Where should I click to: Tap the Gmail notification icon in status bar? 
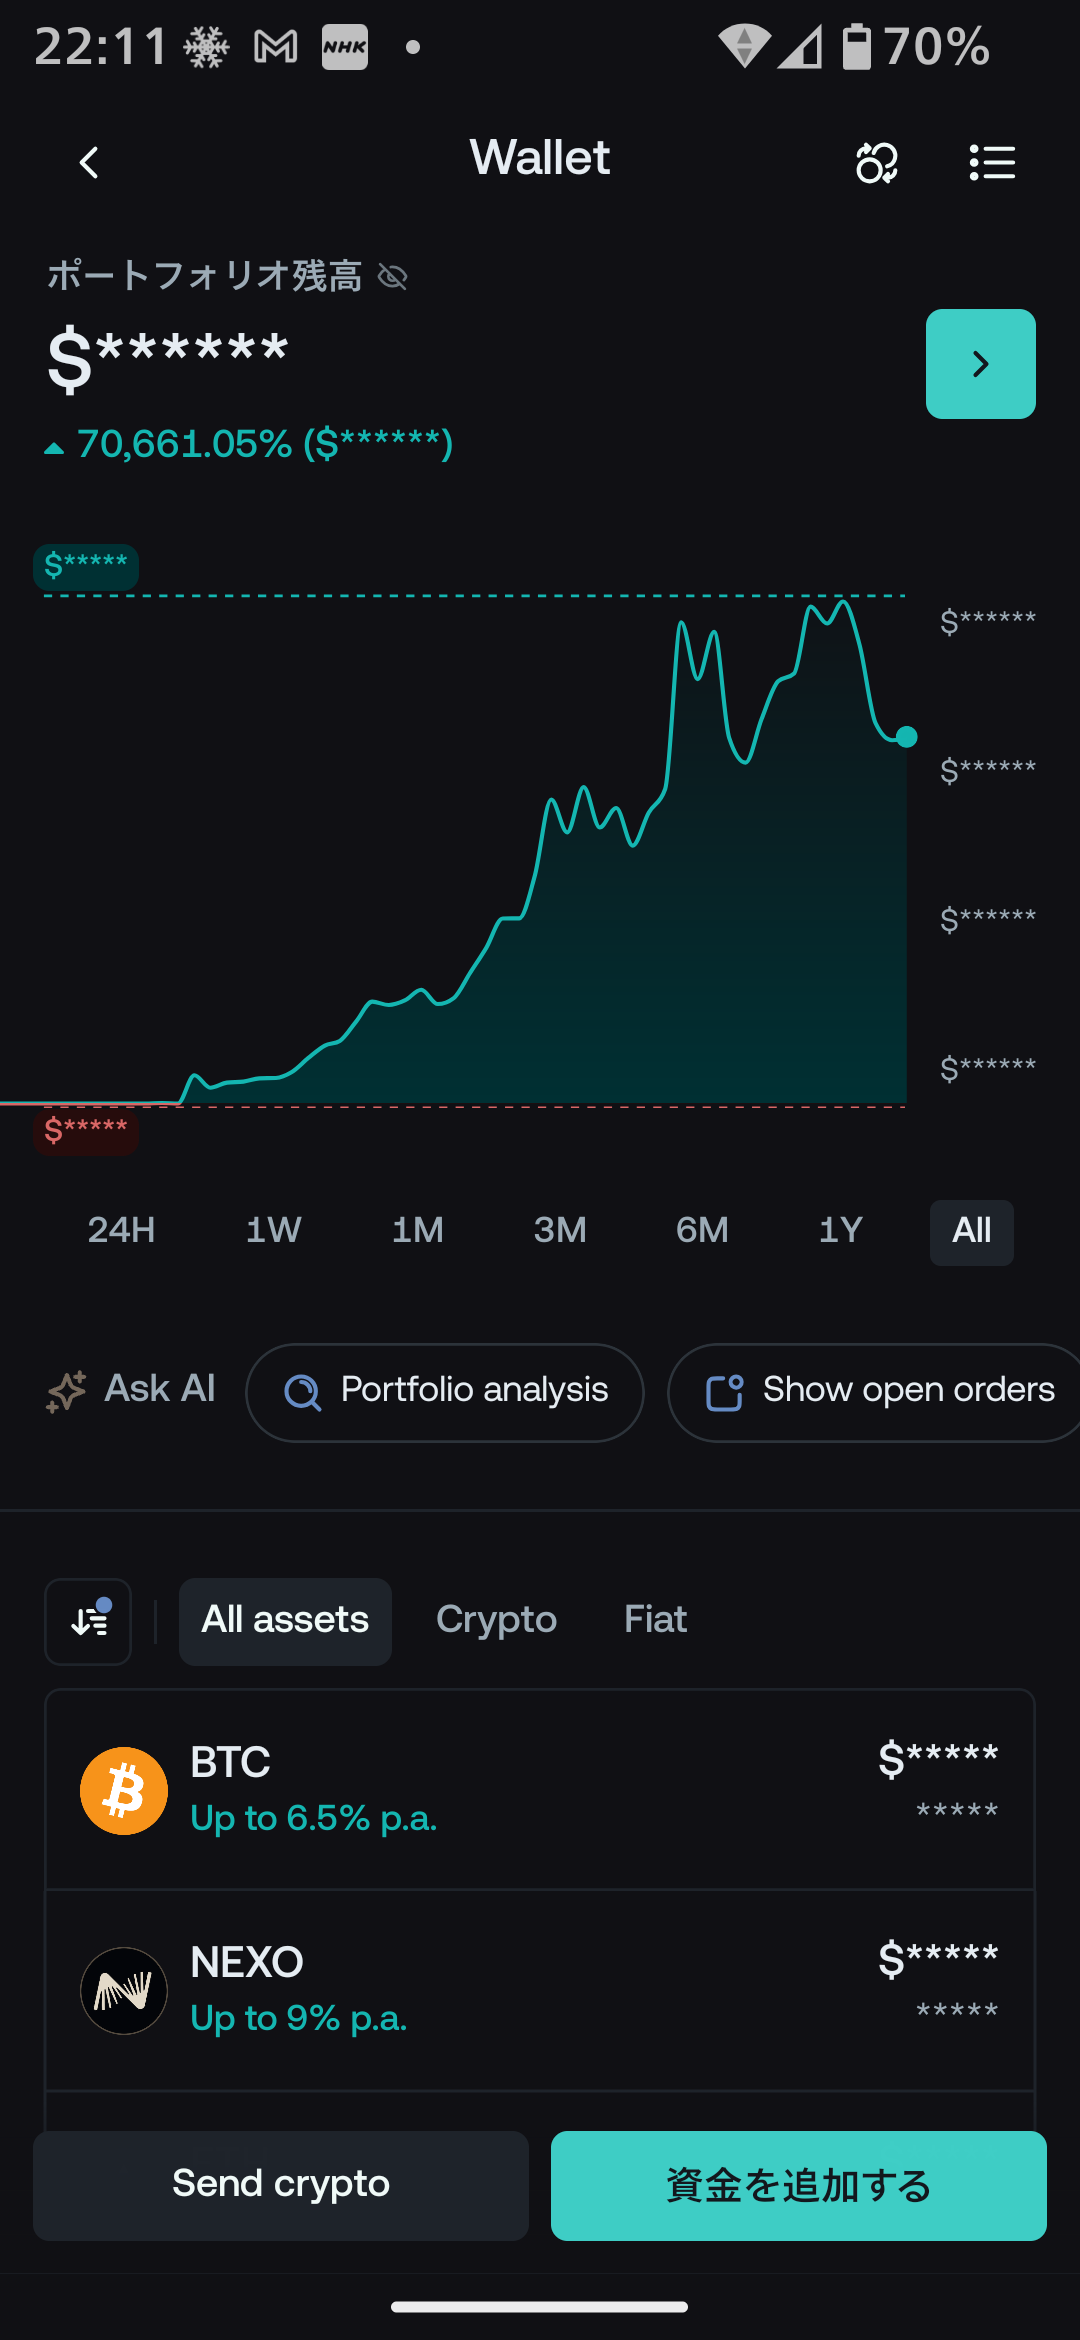pyautogui.click(x=276, y=47)
